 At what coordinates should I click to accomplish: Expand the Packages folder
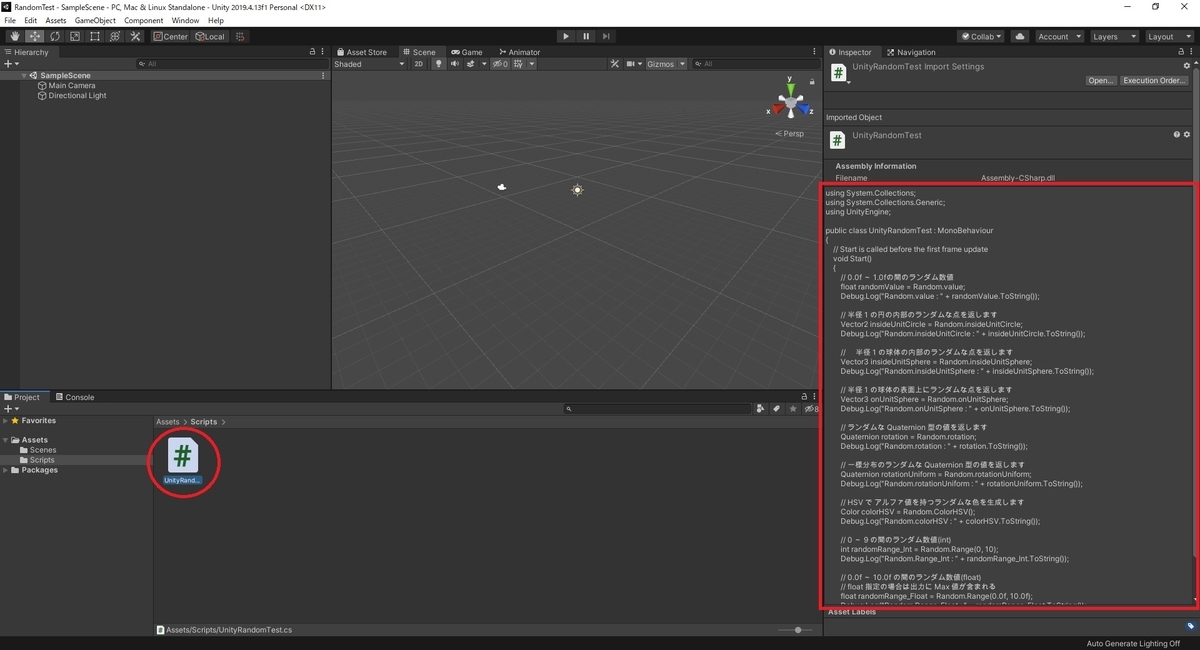pos(5,470)
